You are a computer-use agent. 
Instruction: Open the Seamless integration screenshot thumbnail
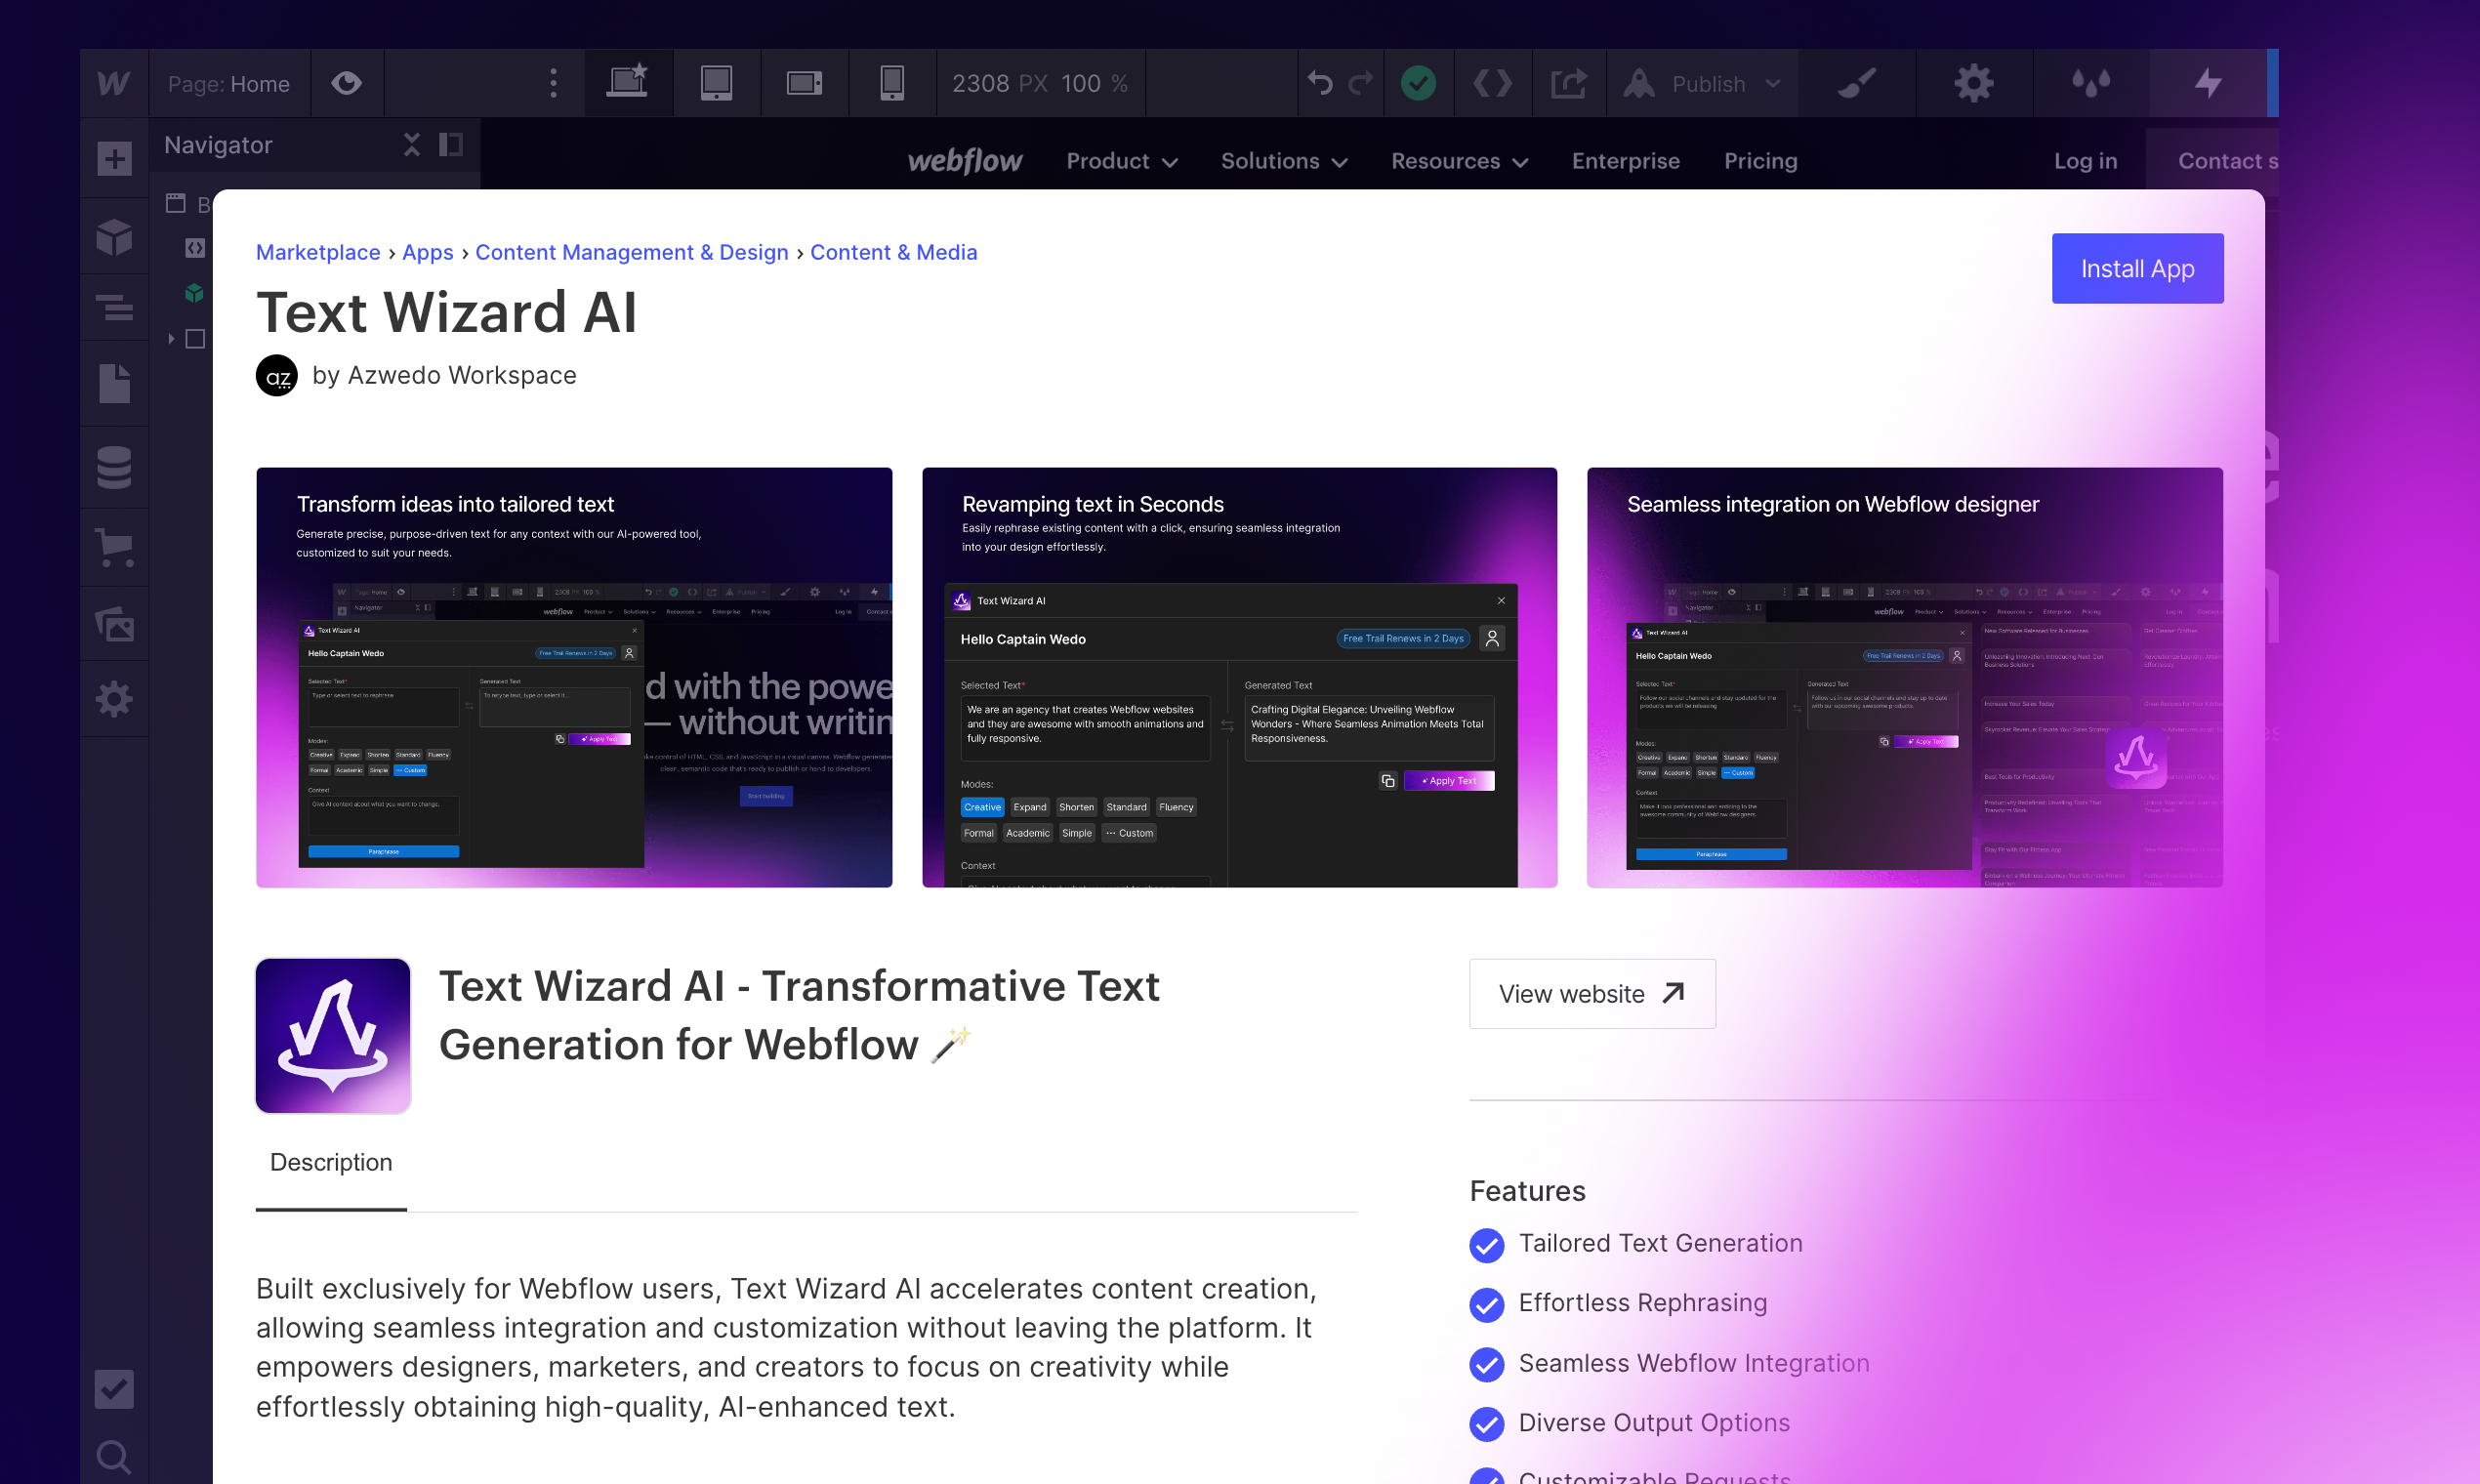click(1904, 677)
